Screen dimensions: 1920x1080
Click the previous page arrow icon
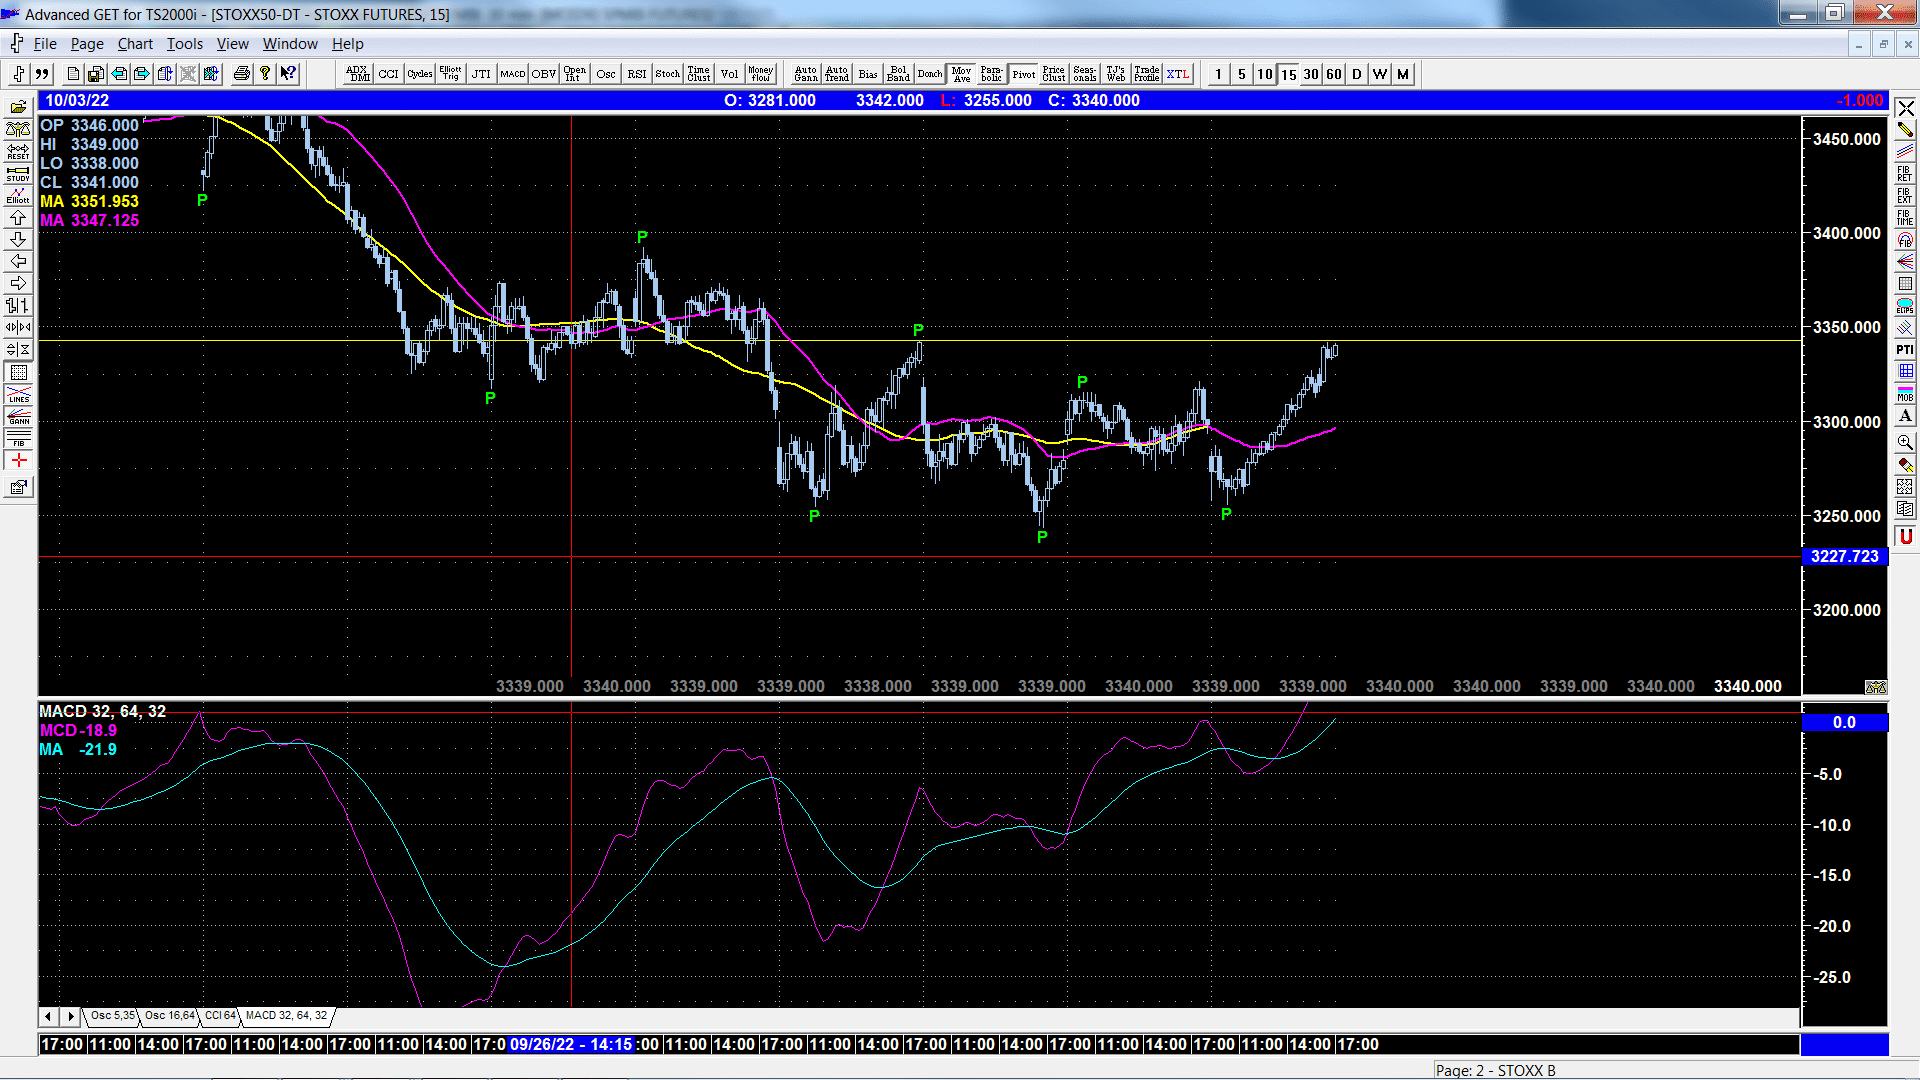[x=119, y=74]
